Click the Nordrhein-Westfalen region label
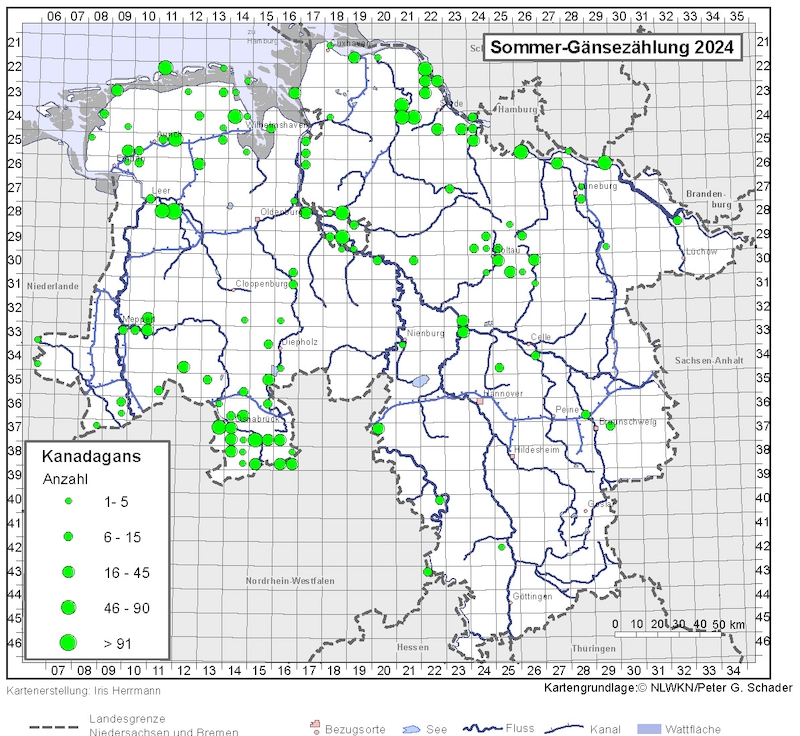Viewport: 800px width, 736px height. click(290, 580)
